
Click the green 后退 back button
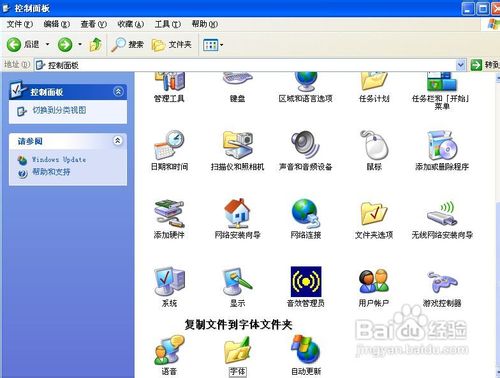click(x=23, y=44)
